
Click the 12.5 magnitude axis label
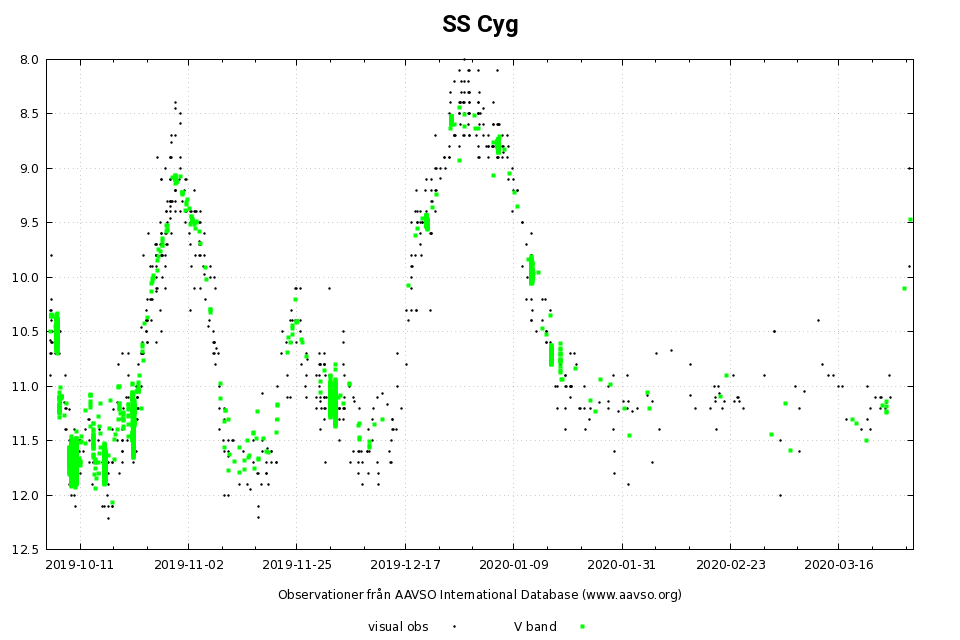pyautogui.click(x=25, y=549)
